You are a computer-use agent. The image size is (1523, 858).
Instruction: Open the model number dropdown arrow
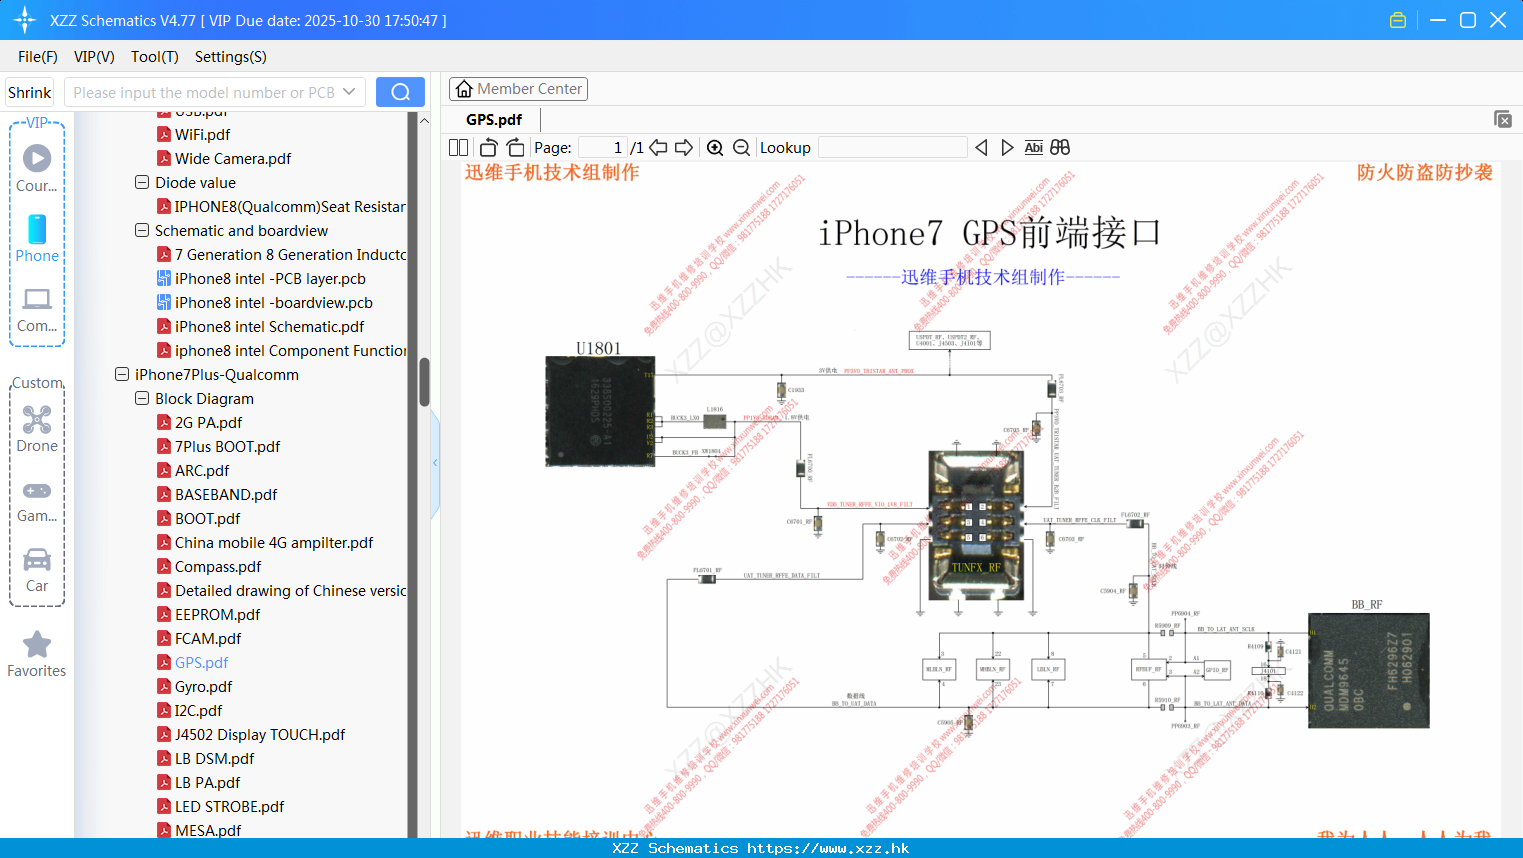pyautogui.click(x=349, y=92)
